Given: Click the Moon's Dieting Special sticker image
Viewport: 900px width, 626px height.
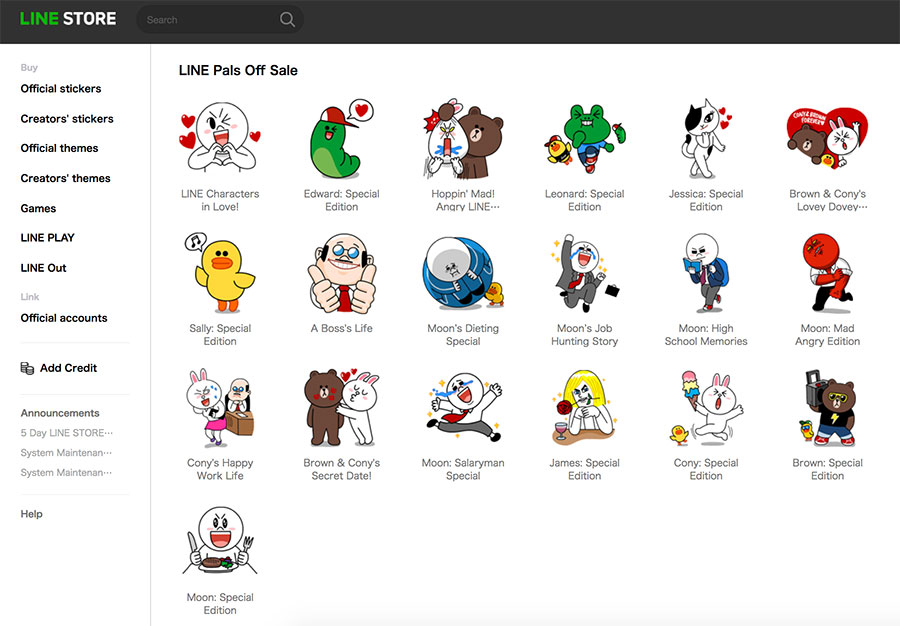Looking at the screenshot, I should pyautogui.click(x=463, y=275).
